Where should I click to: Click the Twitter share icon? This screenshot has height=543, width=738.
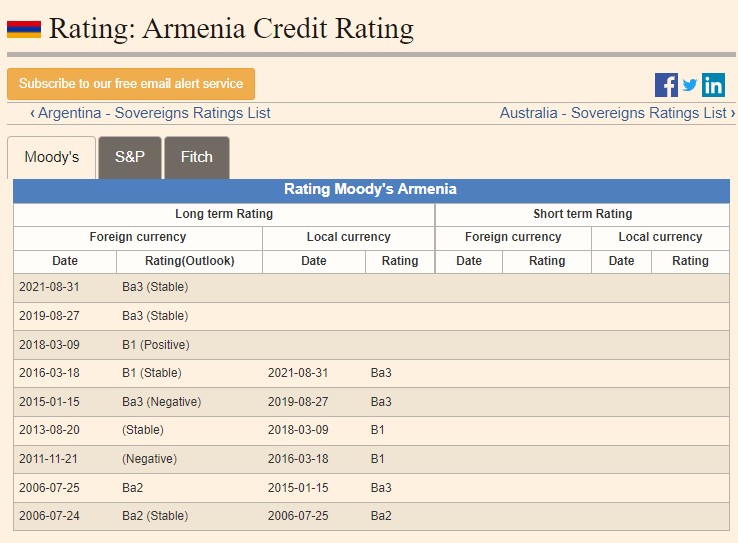[690, 85]
